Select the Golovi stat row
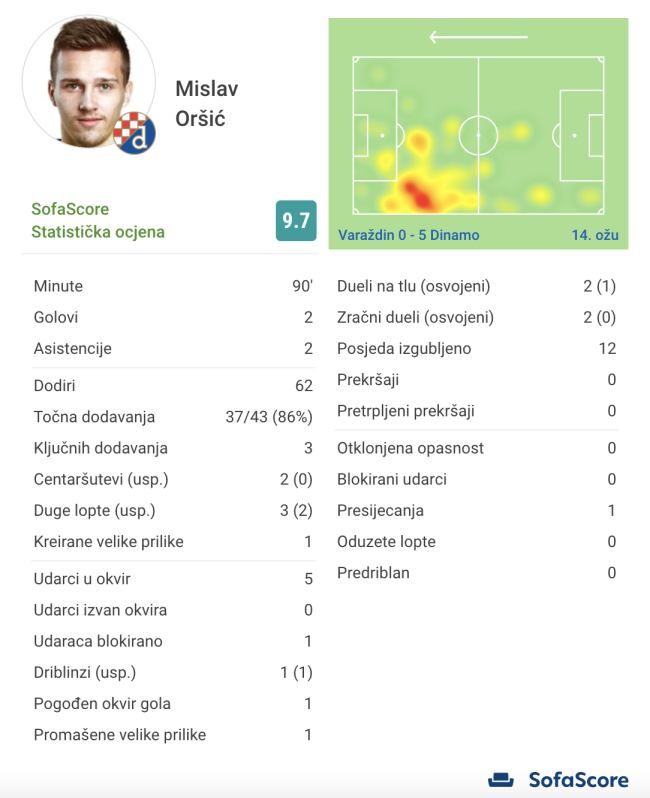The width and height of the screenshot is (650, 798). (173, 317)
